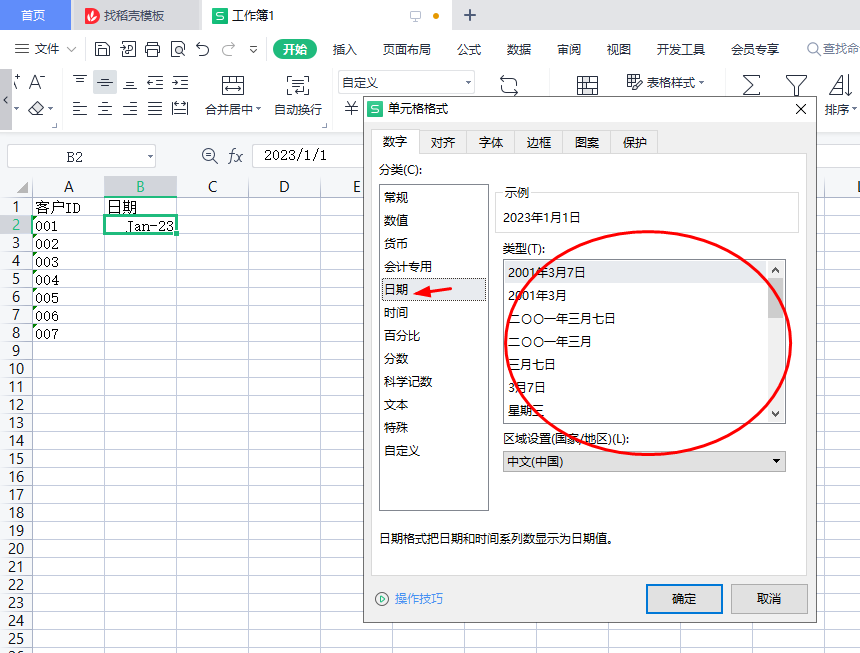The image size is (860, 653).
Task: Click the Redo arrow icon
Action: (x=228, y=49)
